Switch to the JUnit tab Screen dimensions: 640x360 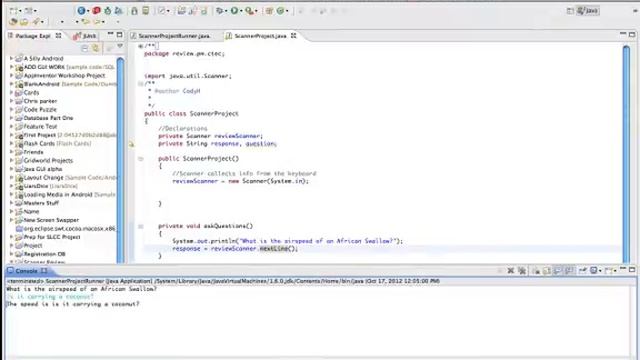(85, 36)
